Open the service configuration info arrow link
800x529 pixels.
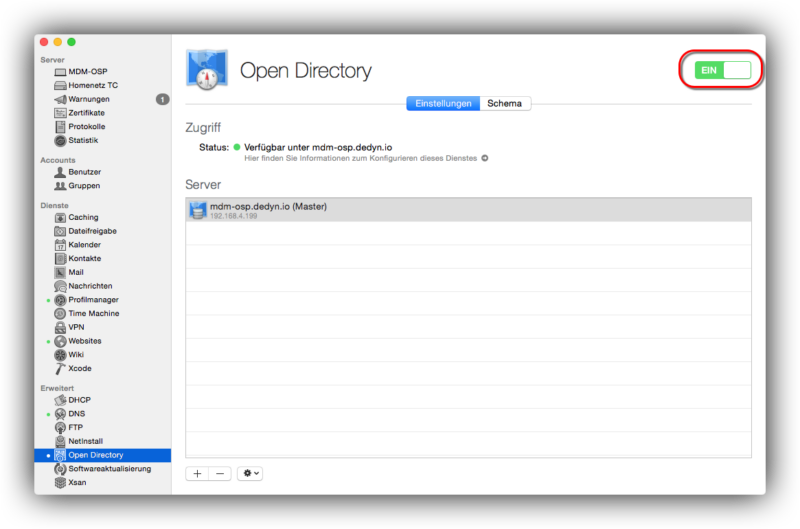(x=484, y=158)
